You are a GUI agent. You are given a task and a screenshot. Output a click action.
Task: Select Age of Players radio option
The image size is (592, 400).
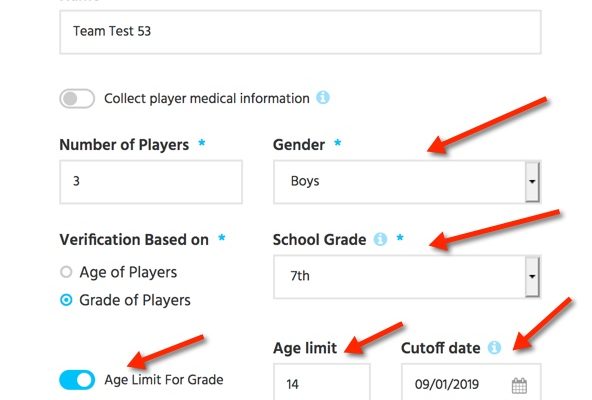66,272
